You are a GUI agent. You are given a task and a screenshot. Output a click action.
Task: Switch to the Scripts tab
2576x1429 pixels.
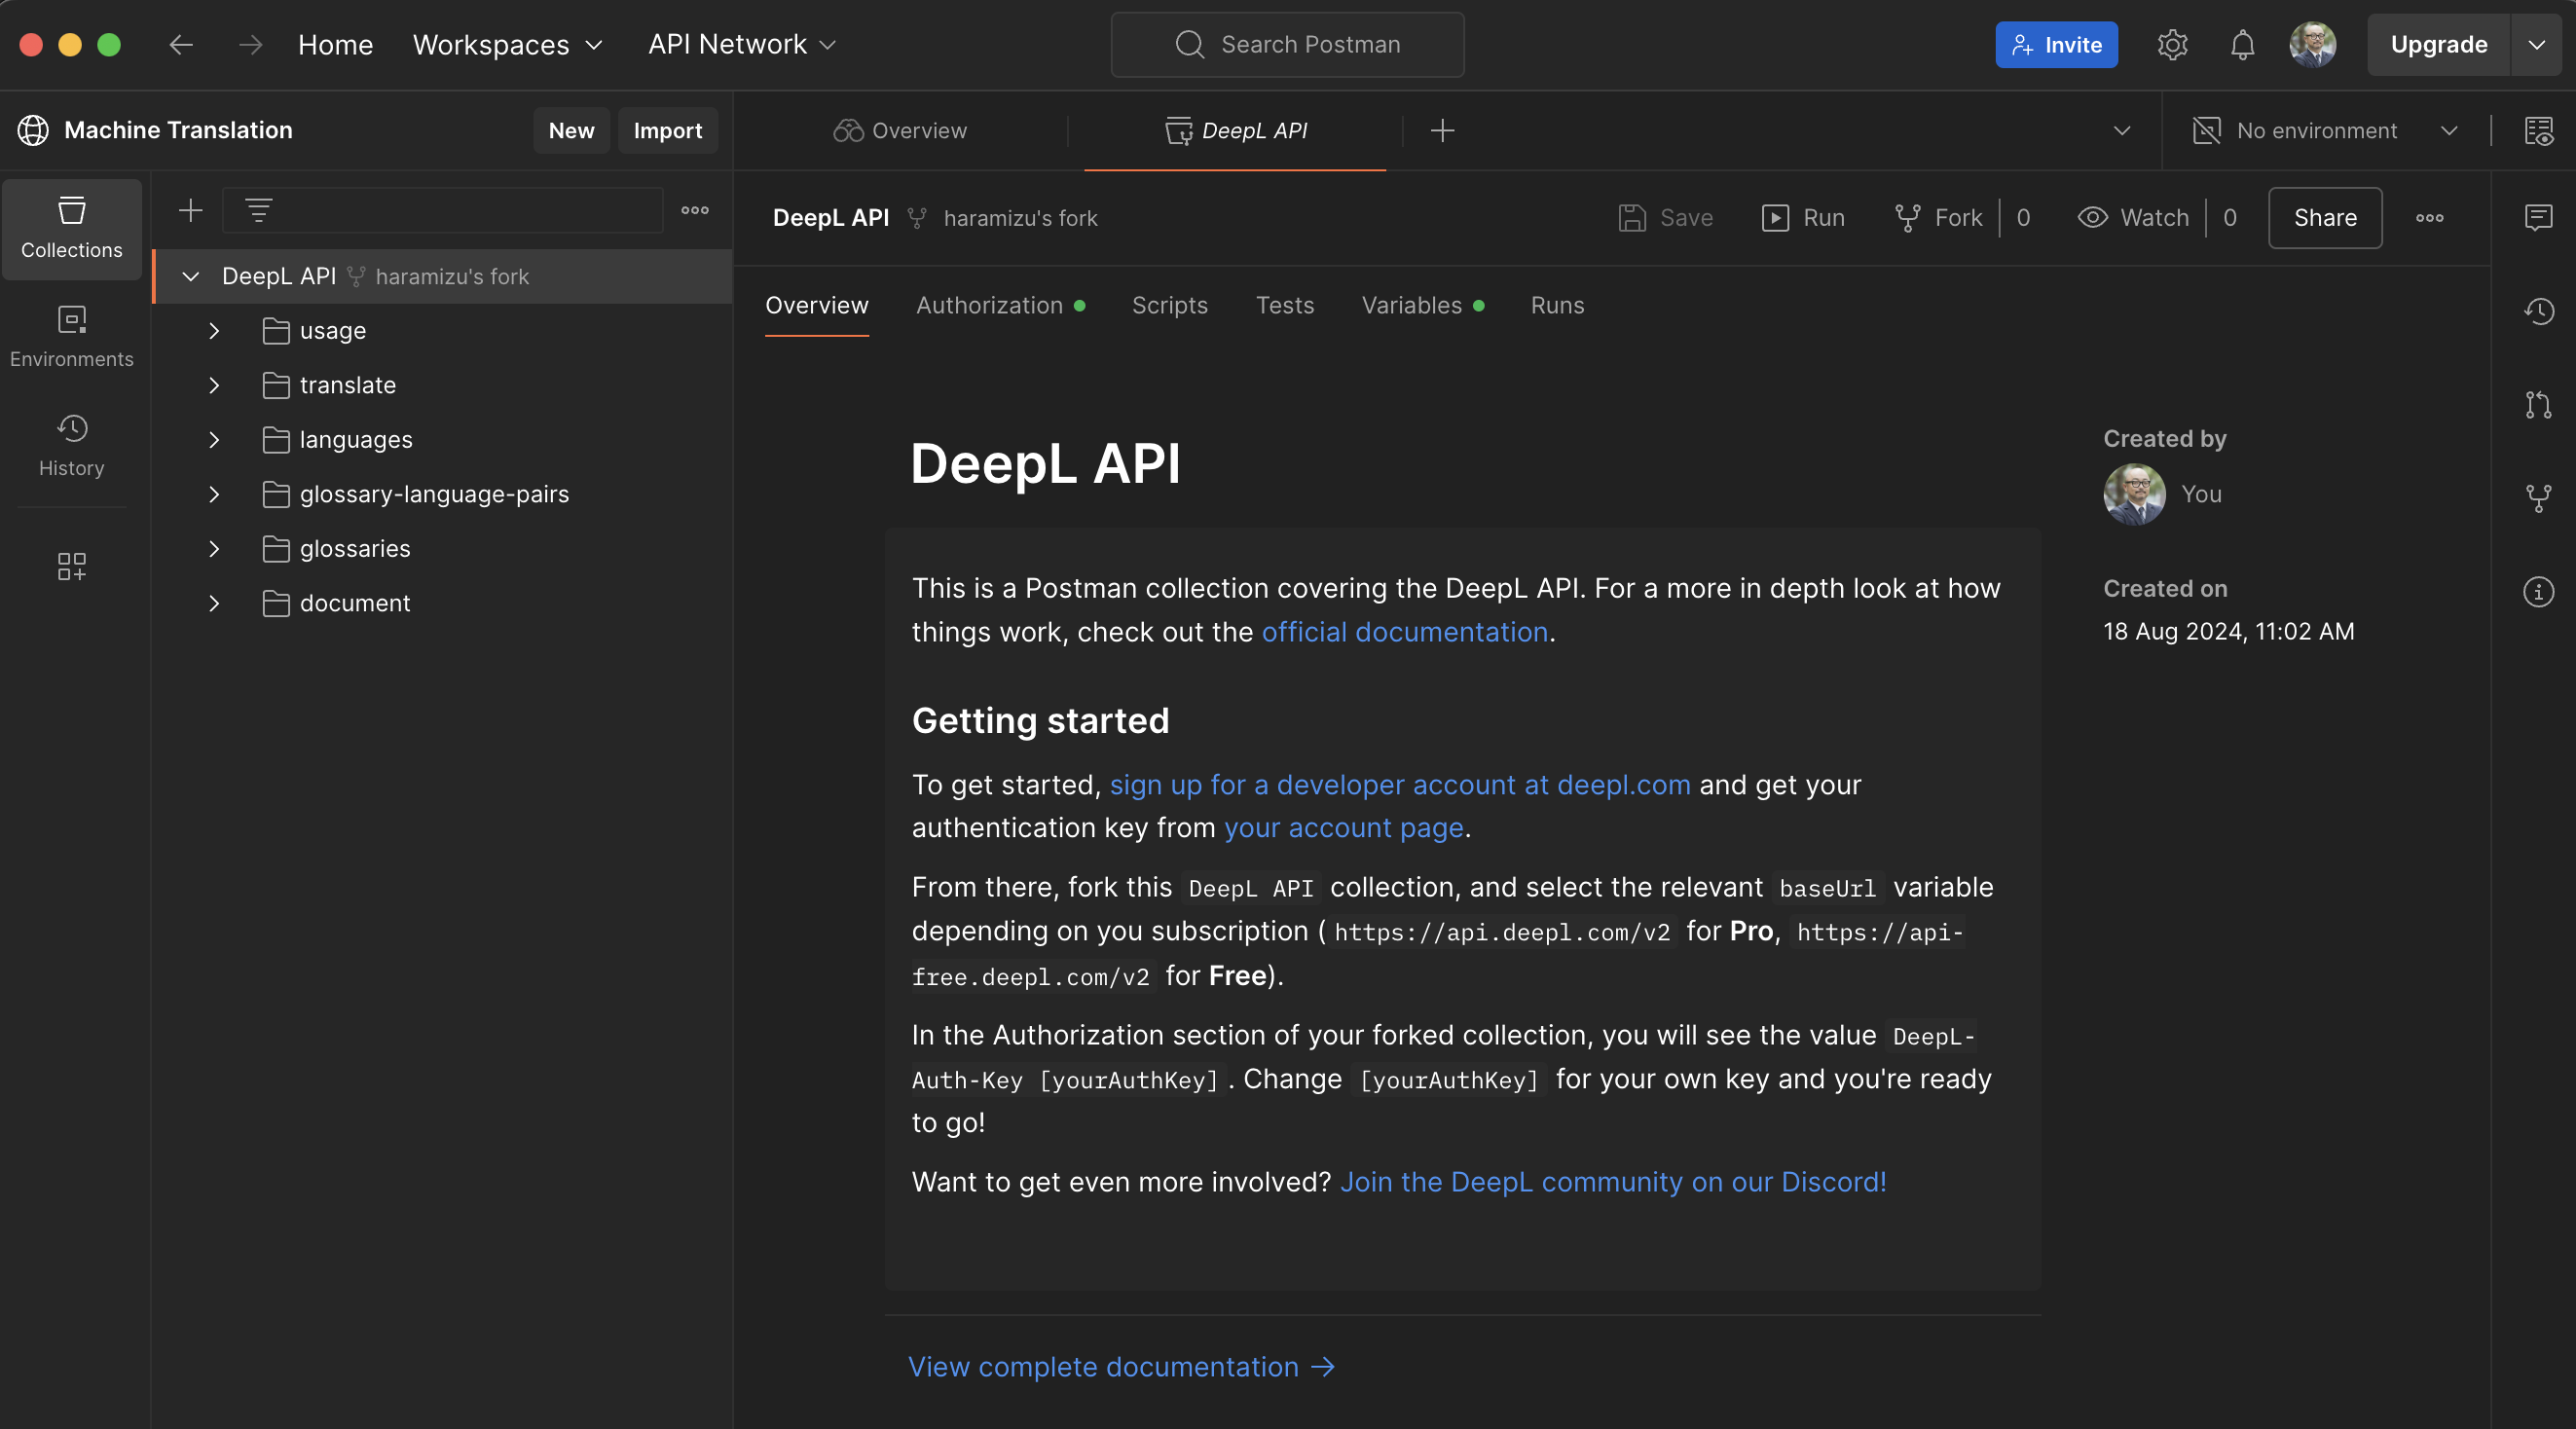point(1169,305)
